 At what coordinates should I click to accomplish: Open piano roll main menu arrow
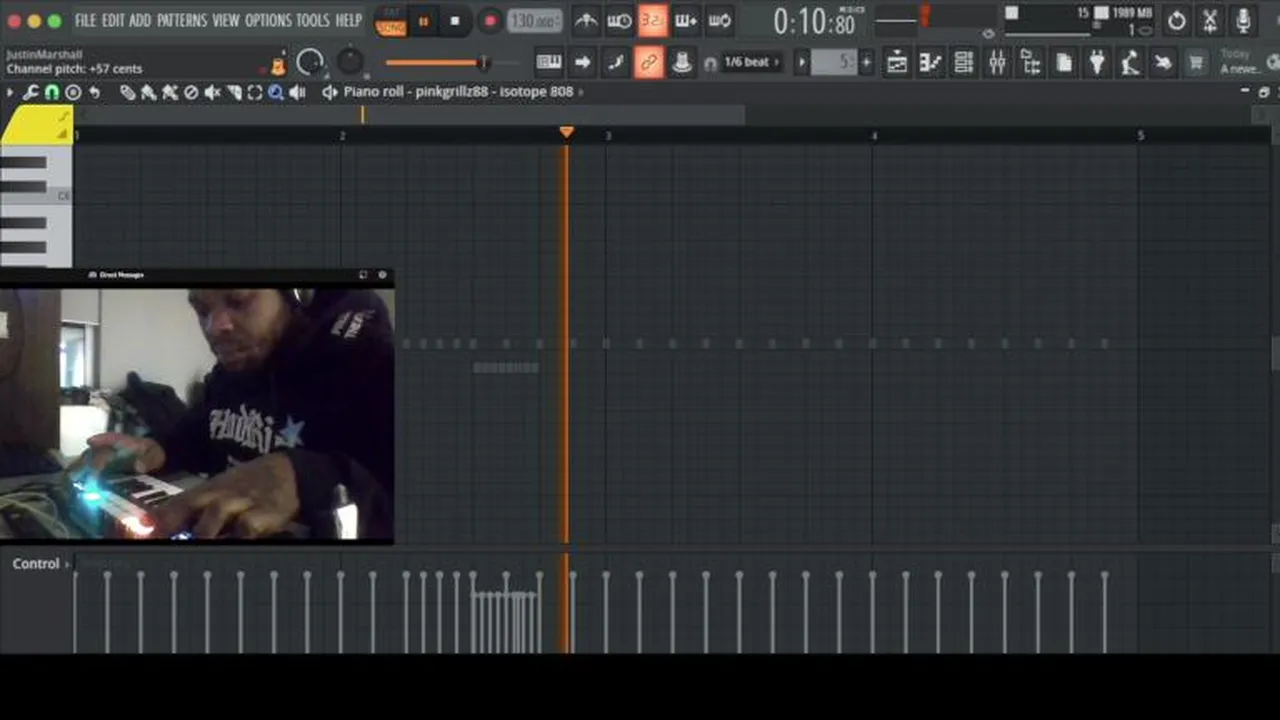pyautogui.click(x=10, y=92)
